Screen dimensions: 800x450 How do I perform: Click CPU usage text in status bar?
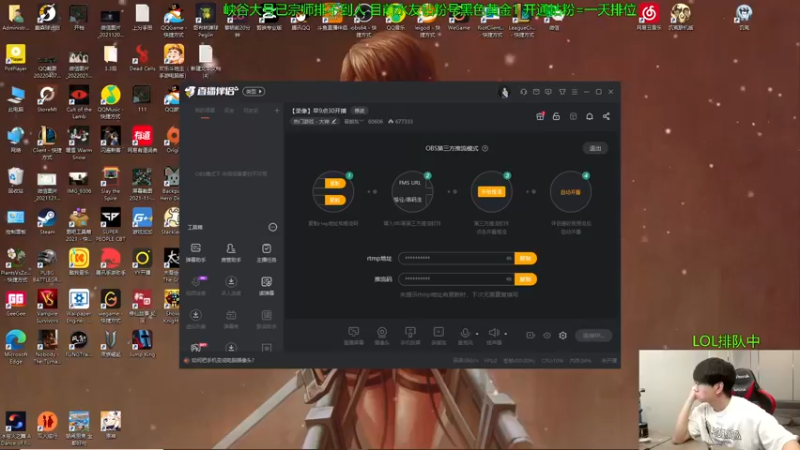click(552, 361)
